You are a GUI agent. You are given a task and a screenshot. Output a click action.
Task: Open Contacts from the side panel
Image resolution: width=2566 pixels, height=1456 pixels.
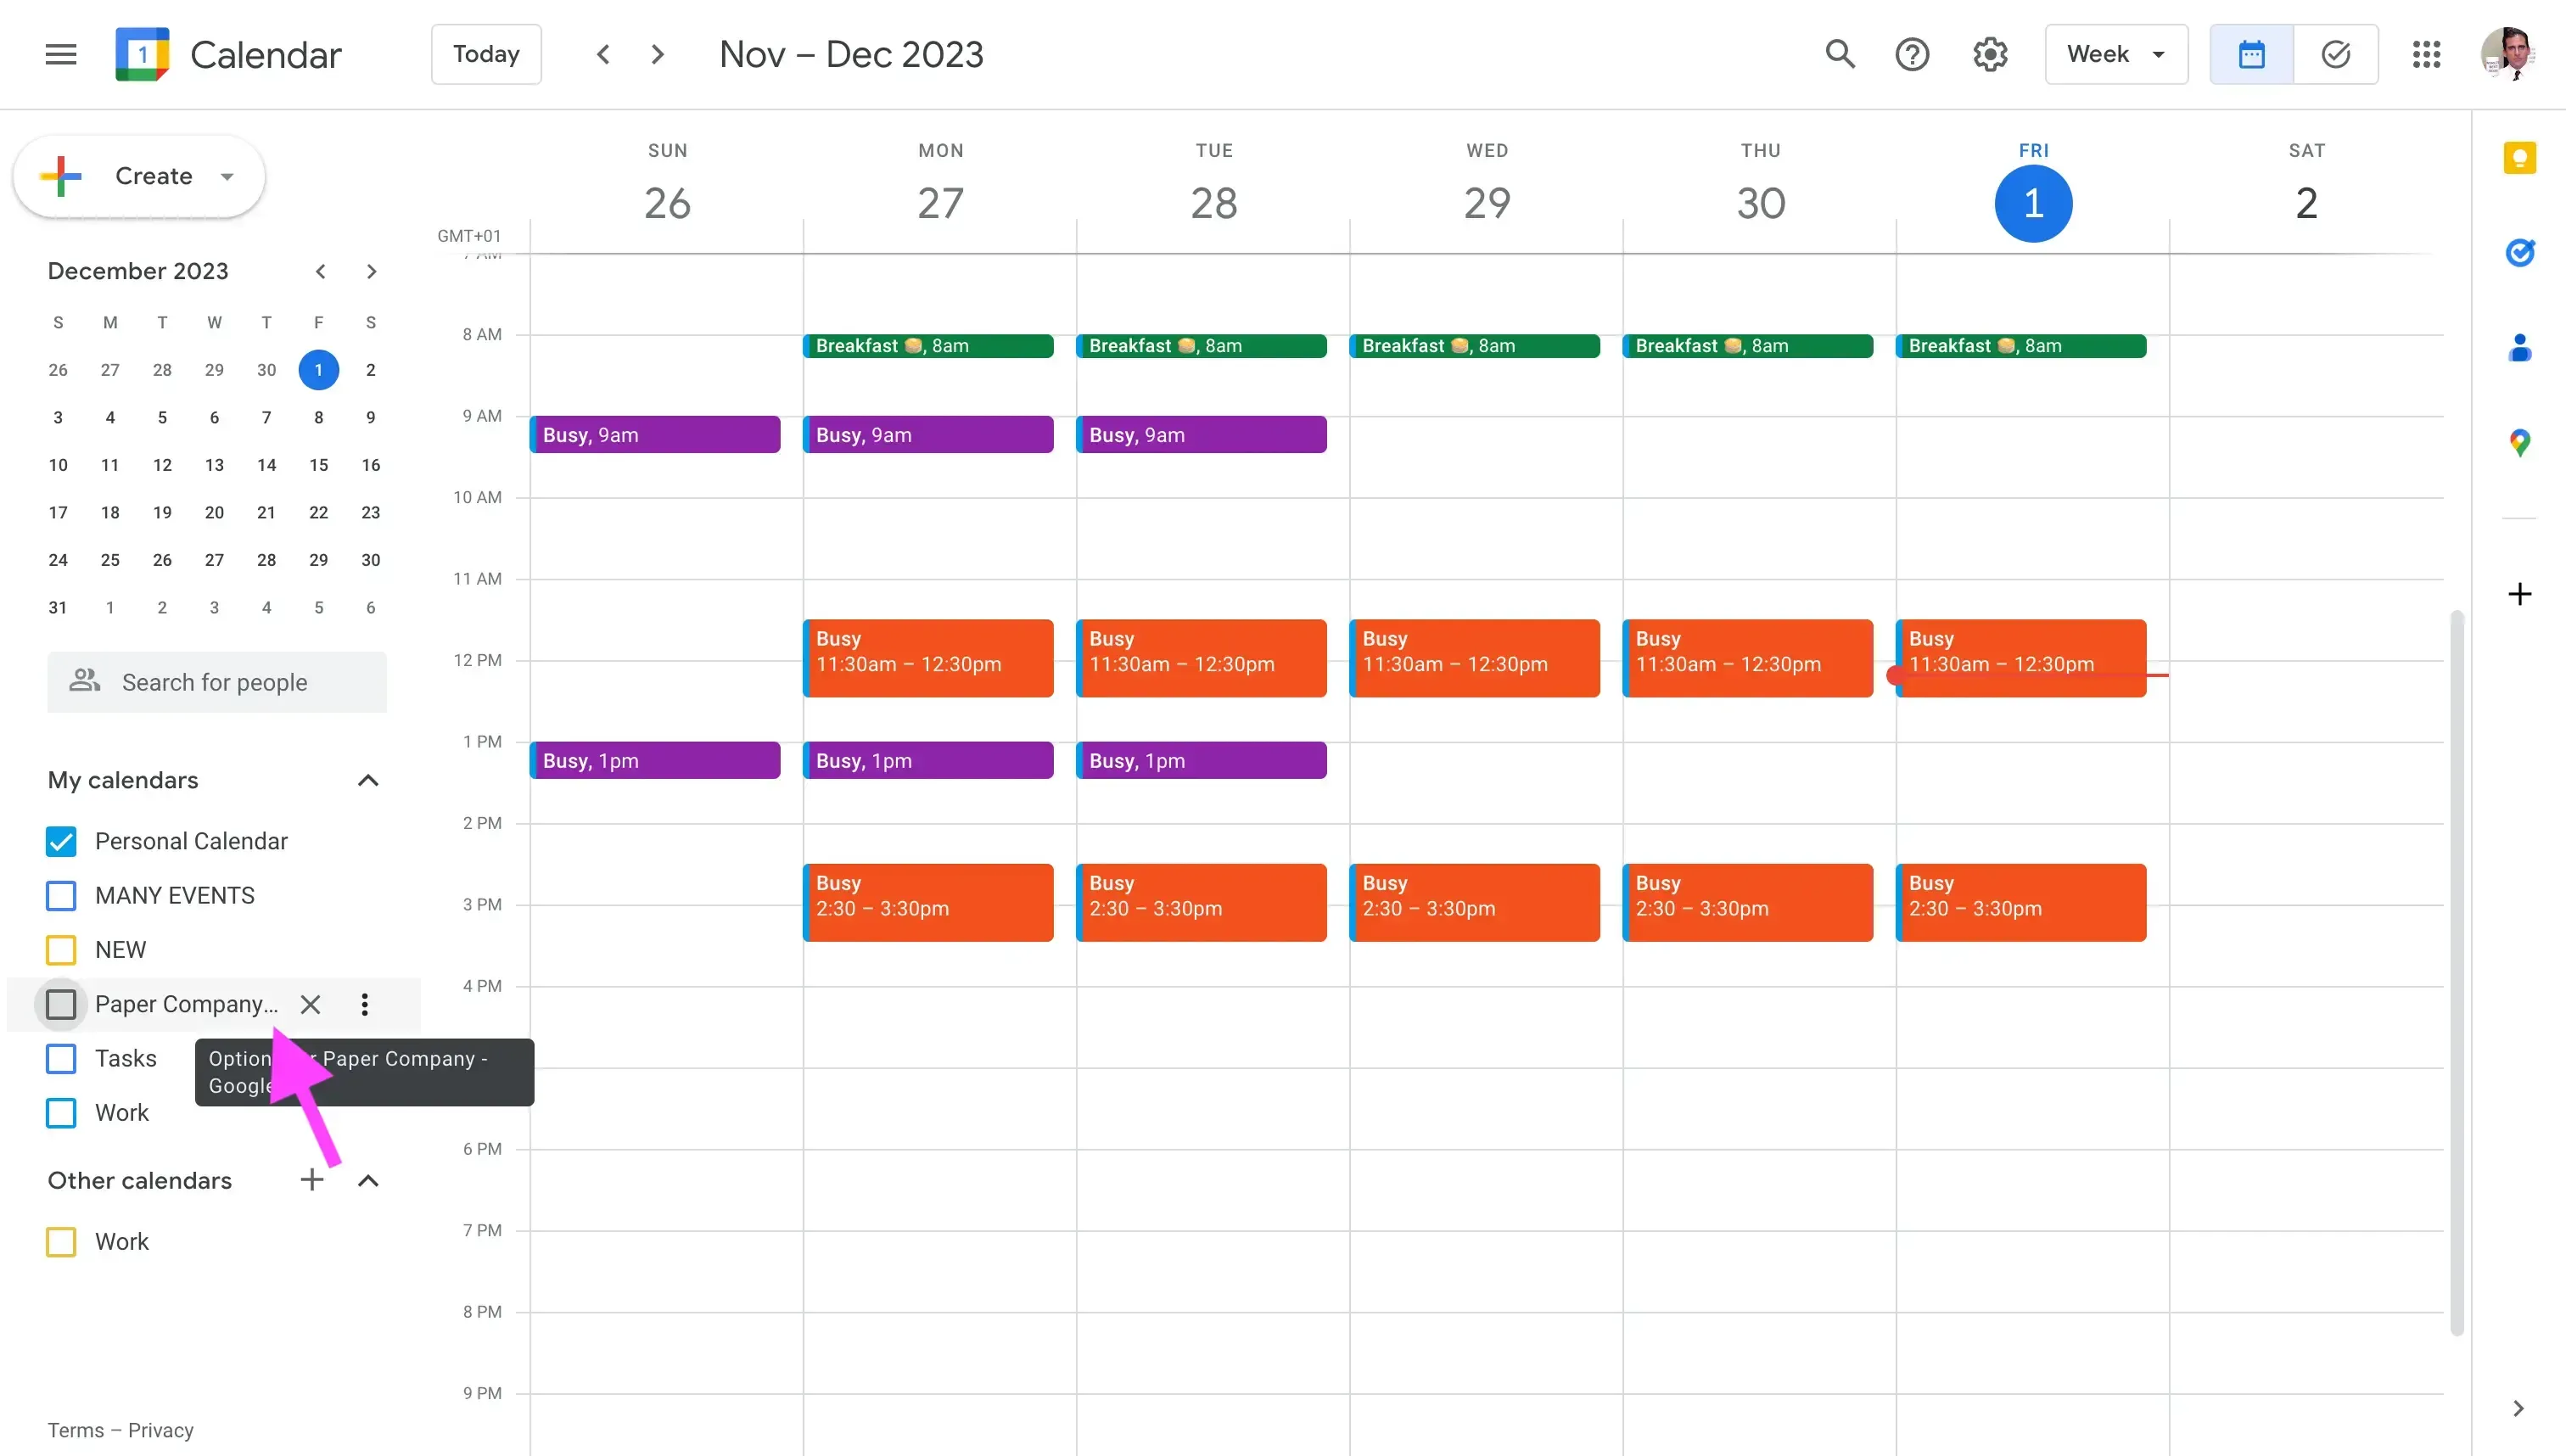click(2521, 347)
